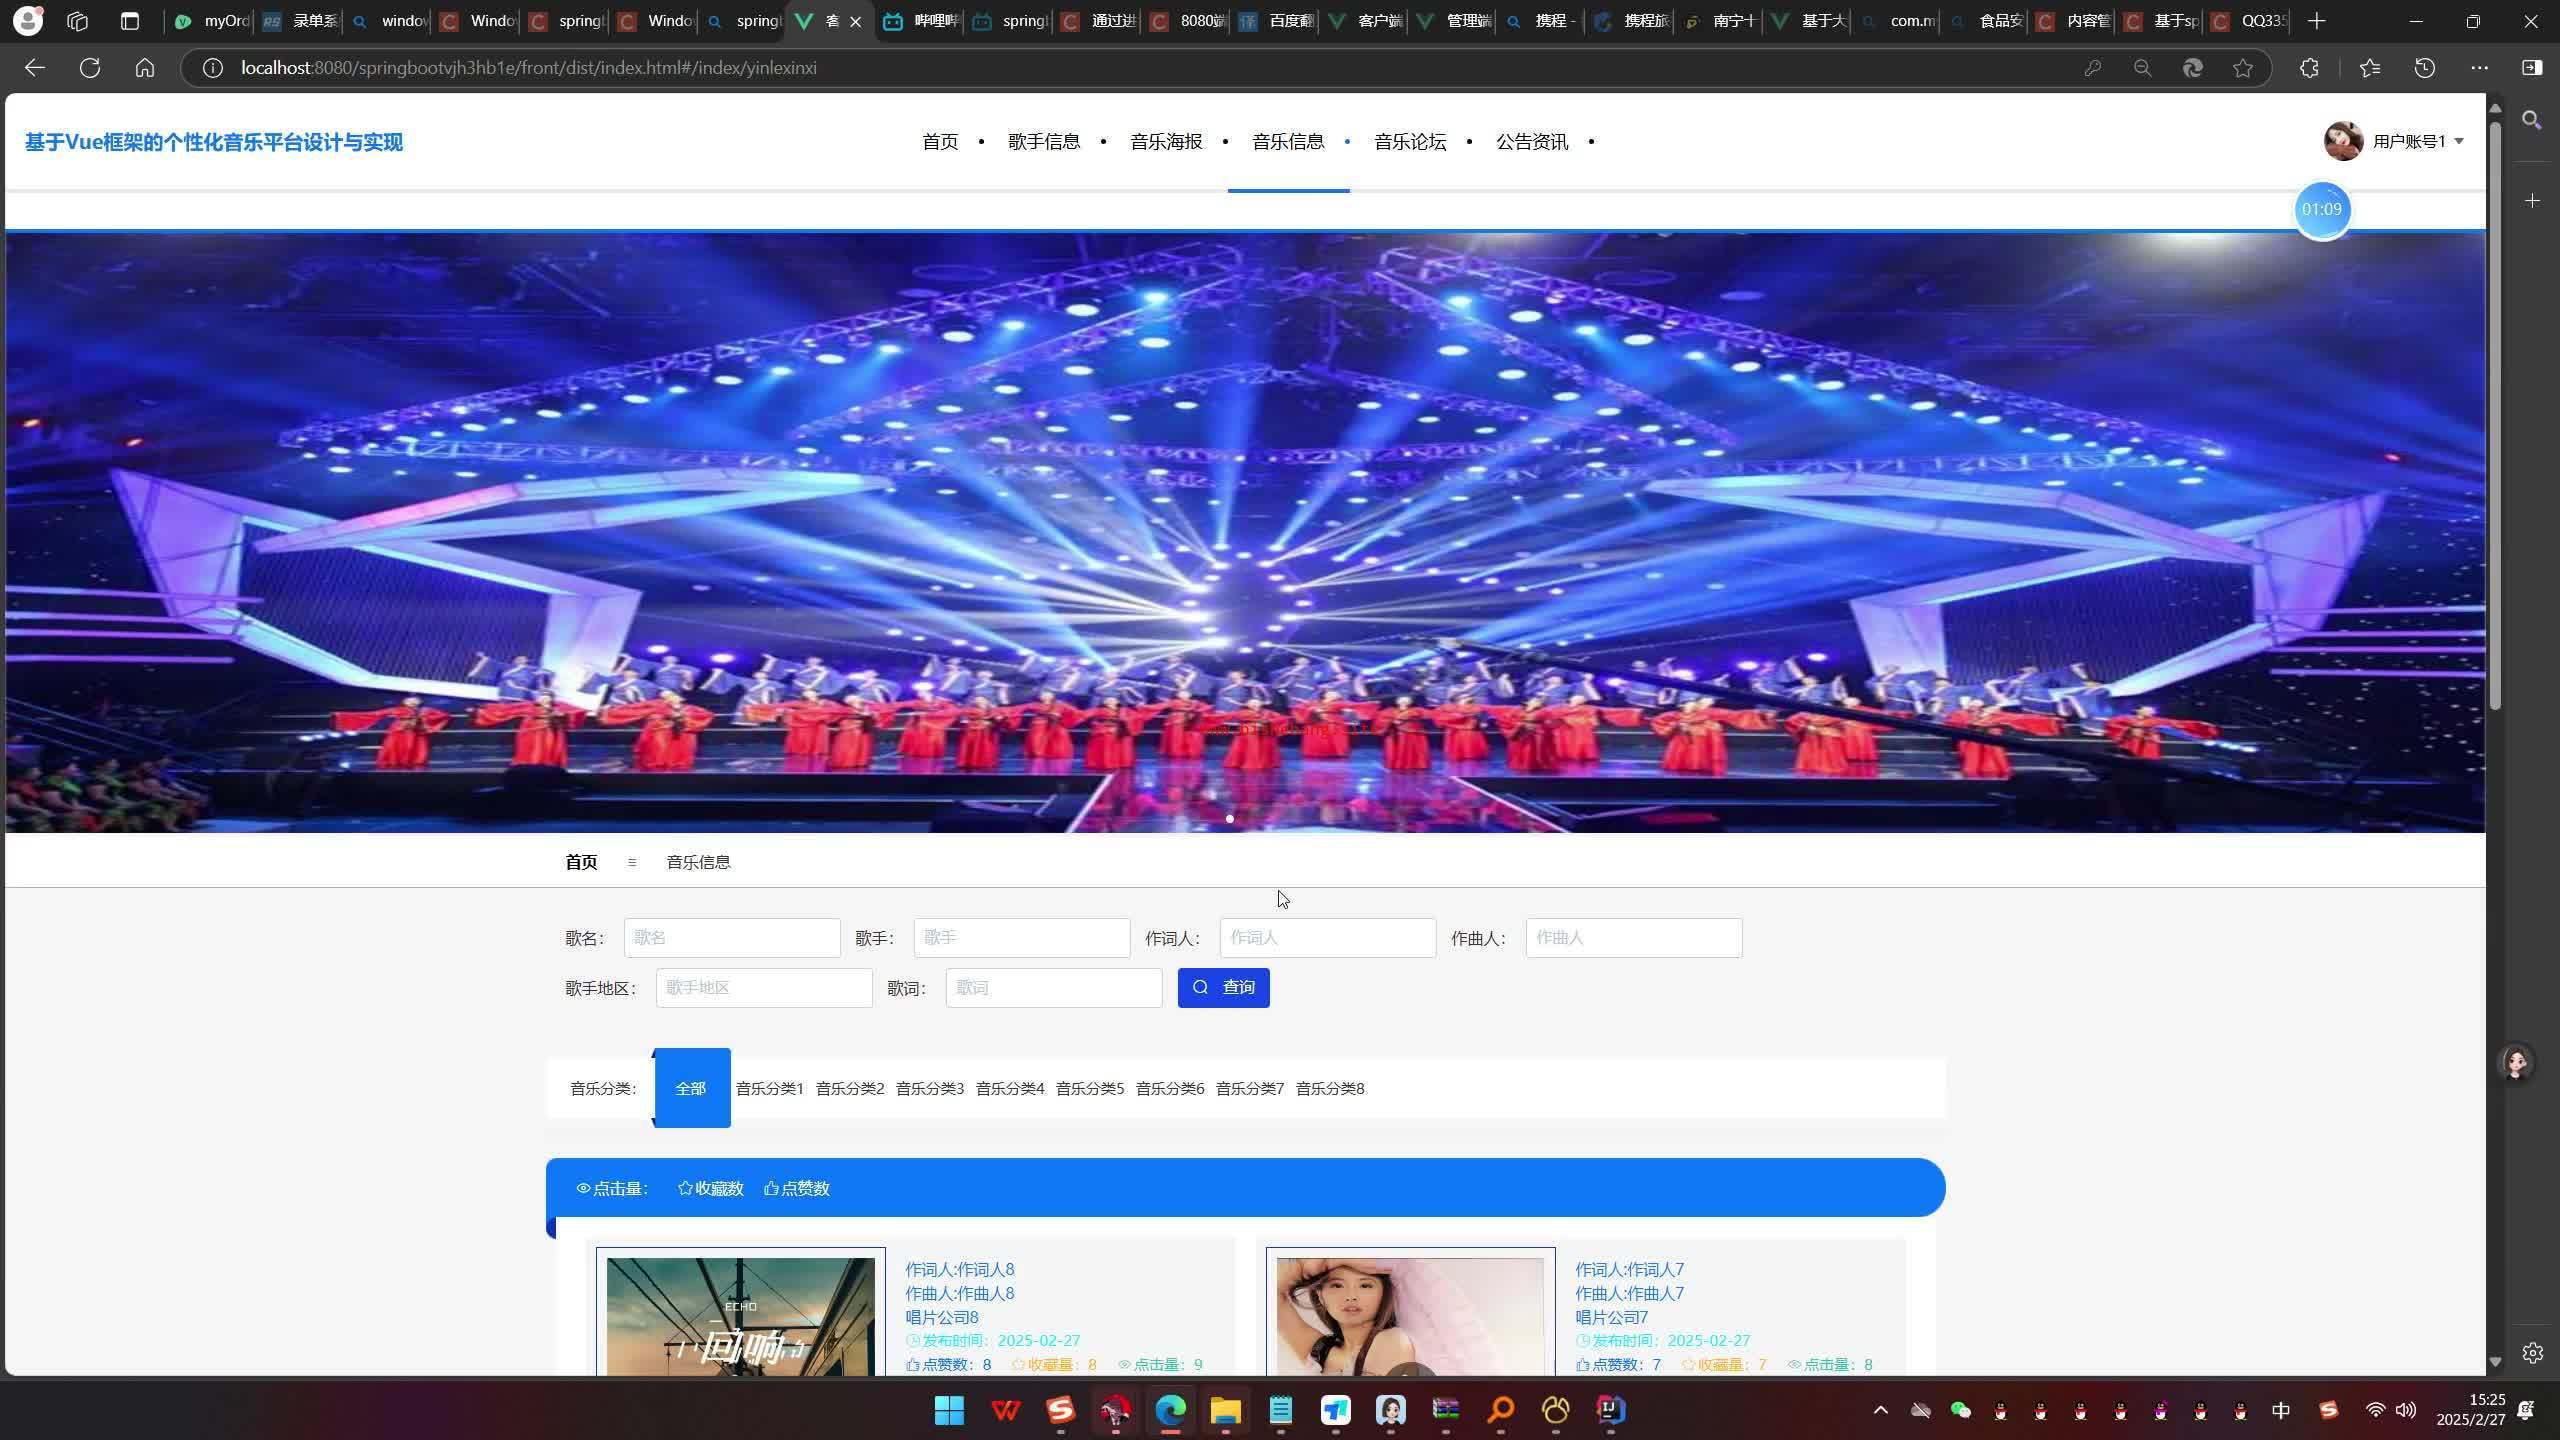This screenshot has height=1440, width=2560.
Task: Add this page to favorites with the star icon
Action: pyautogui.click(x=2243, y=68)
